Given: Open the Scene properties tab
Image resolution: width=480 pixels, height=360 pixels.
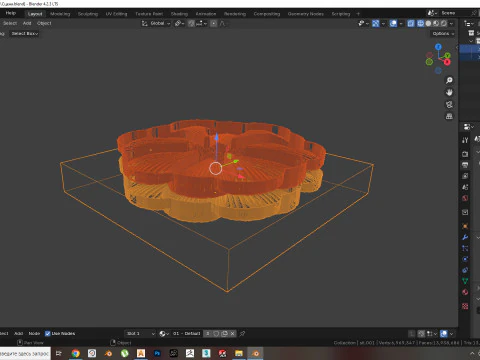Looking at the screenshot, I should click(x=465, y=187).
